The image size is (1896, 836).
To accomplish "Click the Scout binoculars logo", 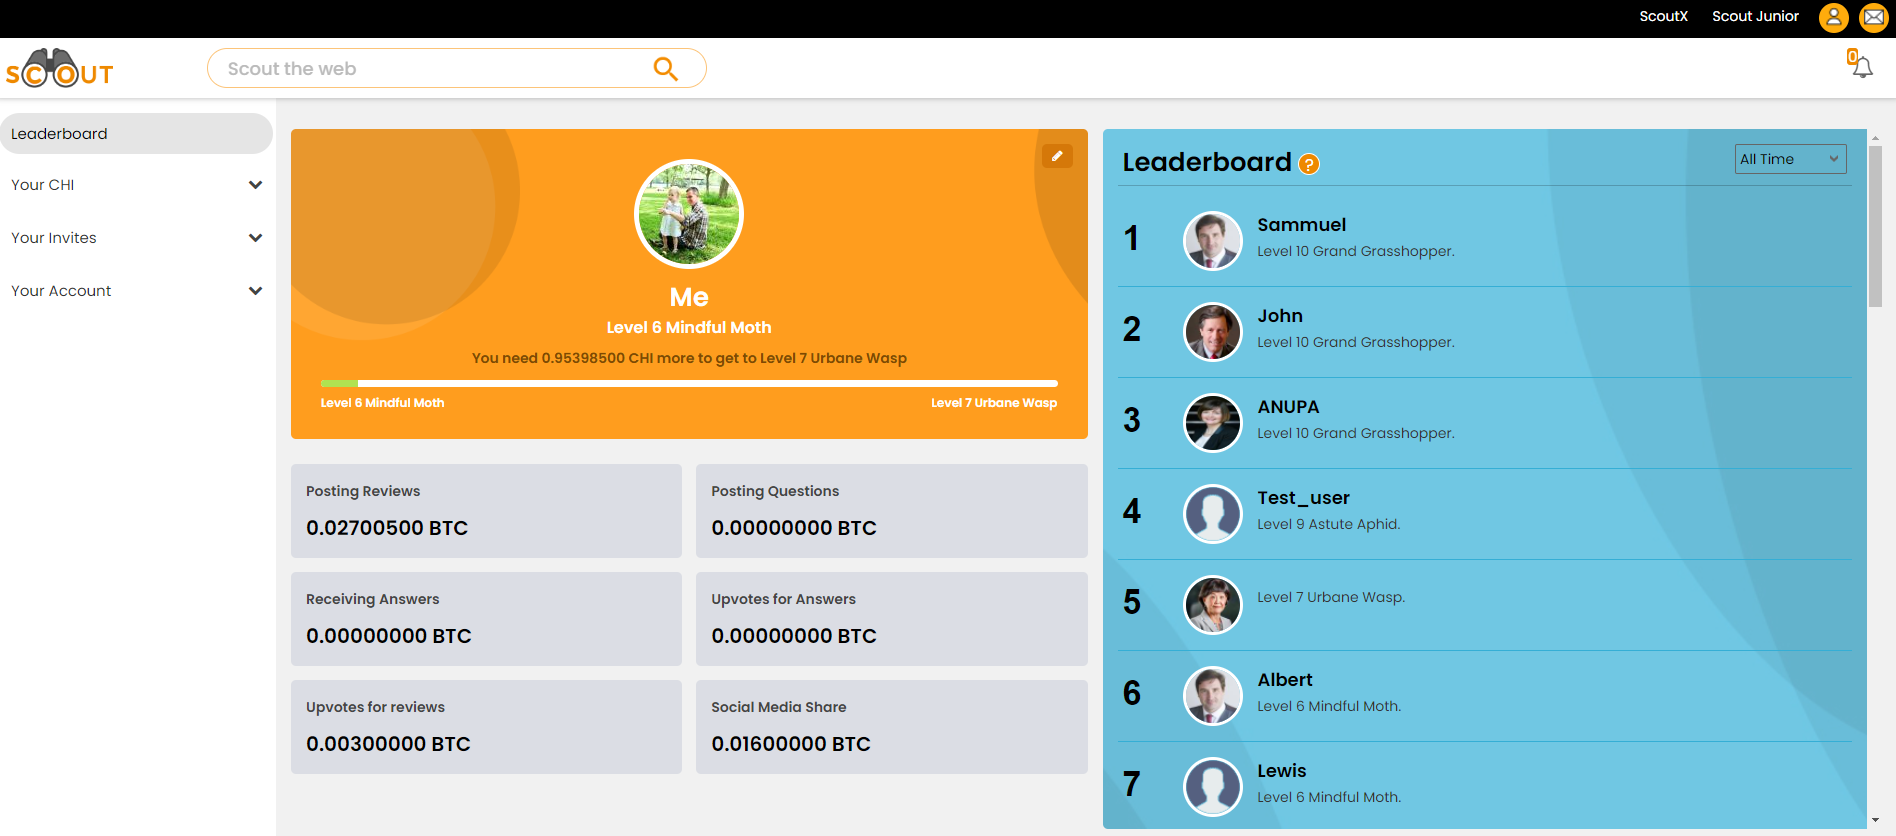I will click(60, 68).
